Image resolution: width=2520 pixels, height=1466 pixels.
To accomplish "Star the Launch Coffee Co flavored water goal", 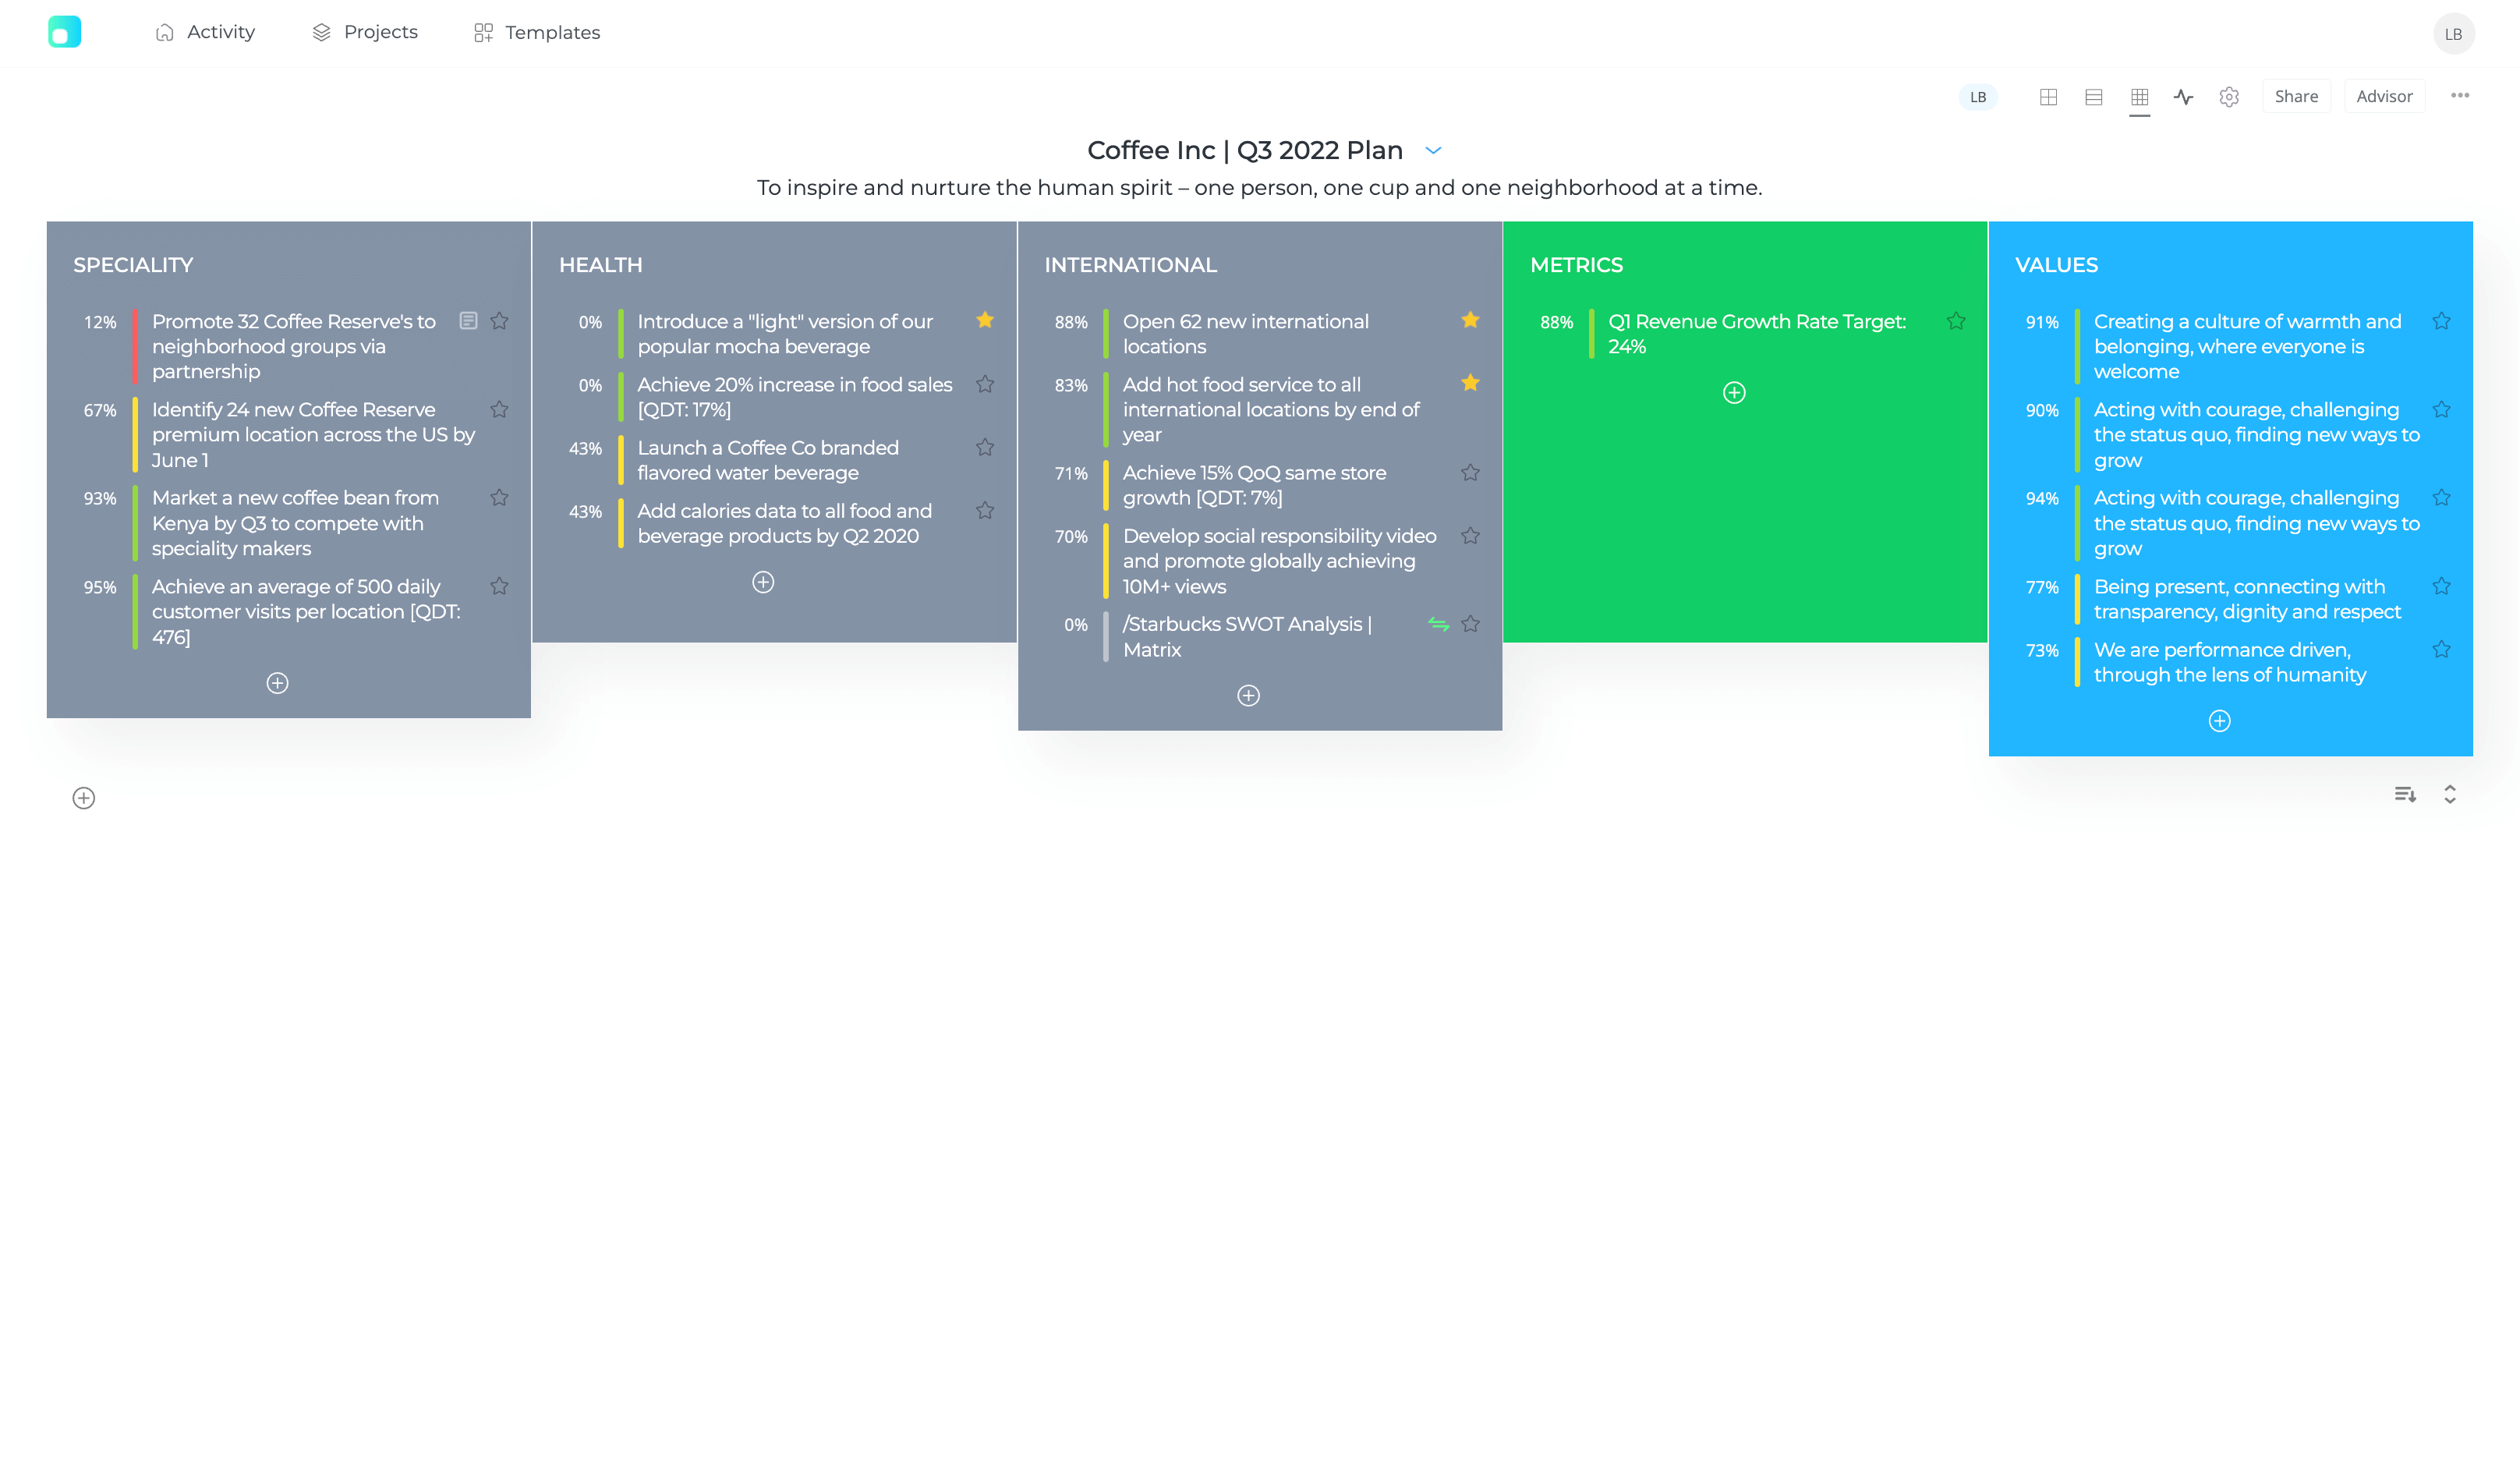I will pyautogui.click(x=985, y=447).
